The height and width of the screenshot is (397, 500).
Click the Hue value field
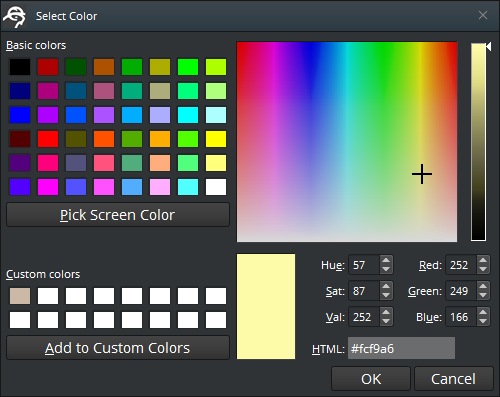tap(364, 265)
